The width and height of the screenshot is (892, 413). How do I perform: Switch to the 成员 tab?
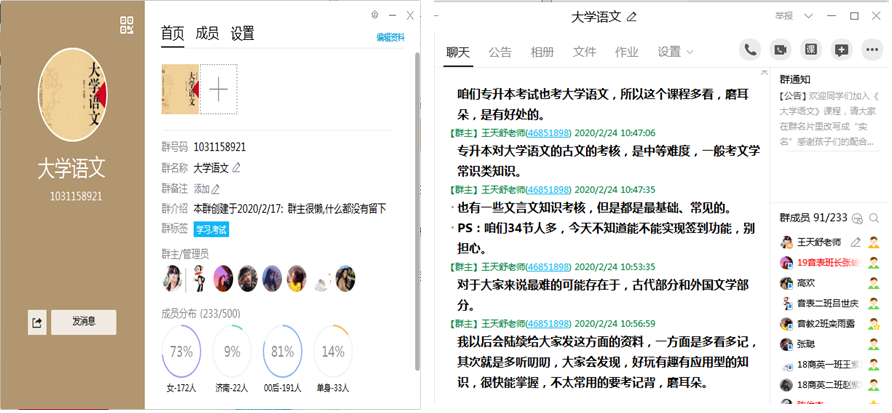click(x=207, y=33)
